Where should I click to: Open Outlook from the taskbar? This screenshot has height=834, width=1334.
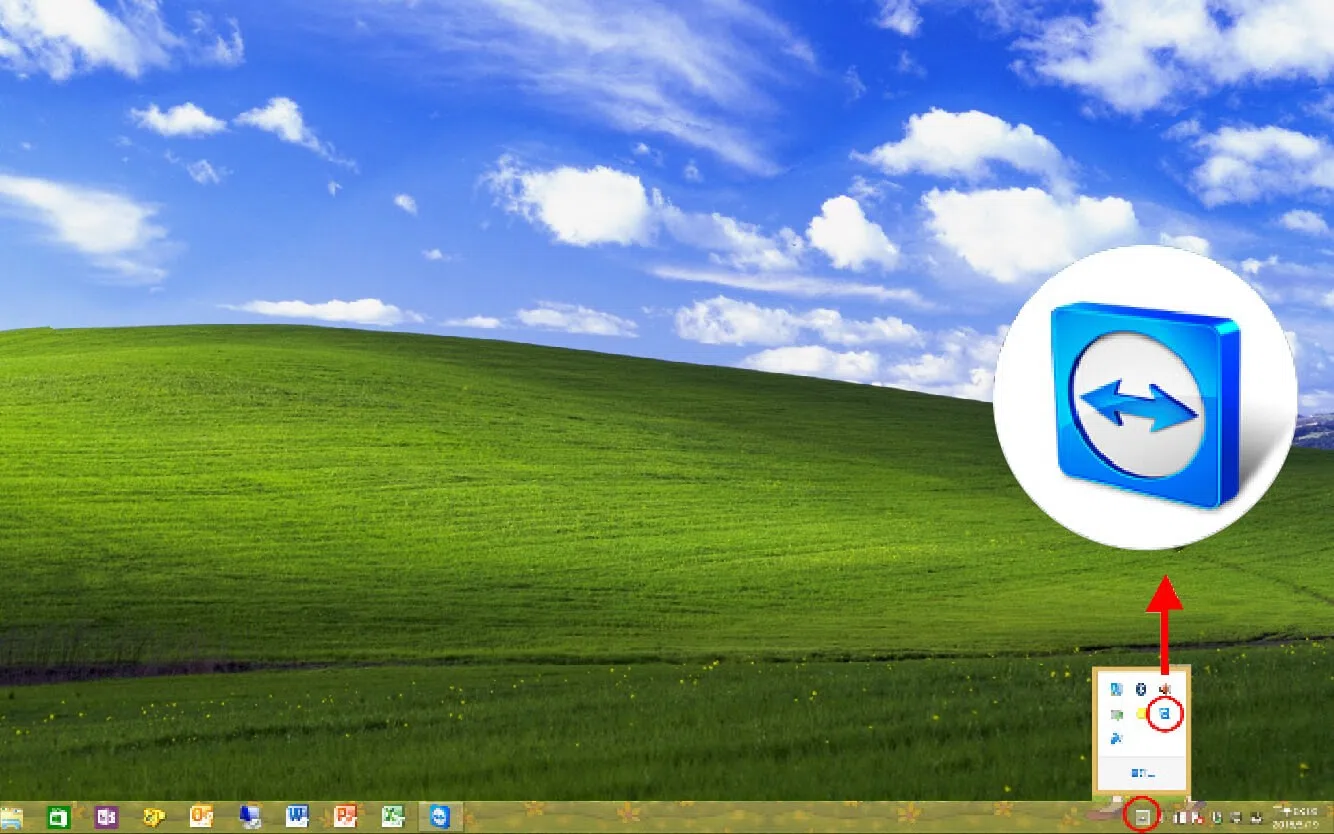coord(200,818)
